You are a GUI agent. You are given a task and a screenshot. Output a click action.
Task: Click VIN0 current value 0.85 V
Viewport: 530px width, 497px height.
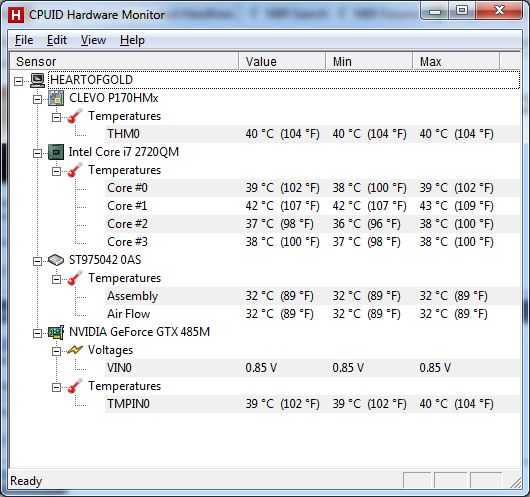coord(261,368)
